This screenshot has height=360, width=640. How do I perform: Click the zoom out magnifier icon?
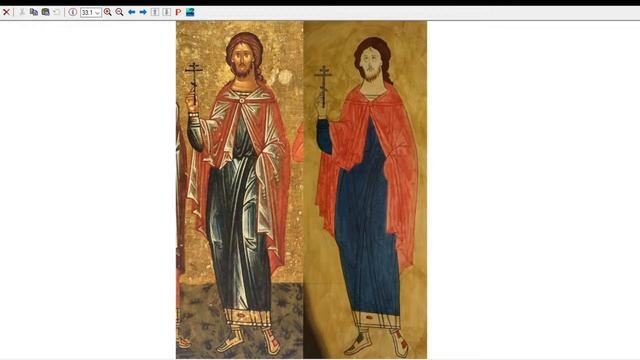pos(119,12)
